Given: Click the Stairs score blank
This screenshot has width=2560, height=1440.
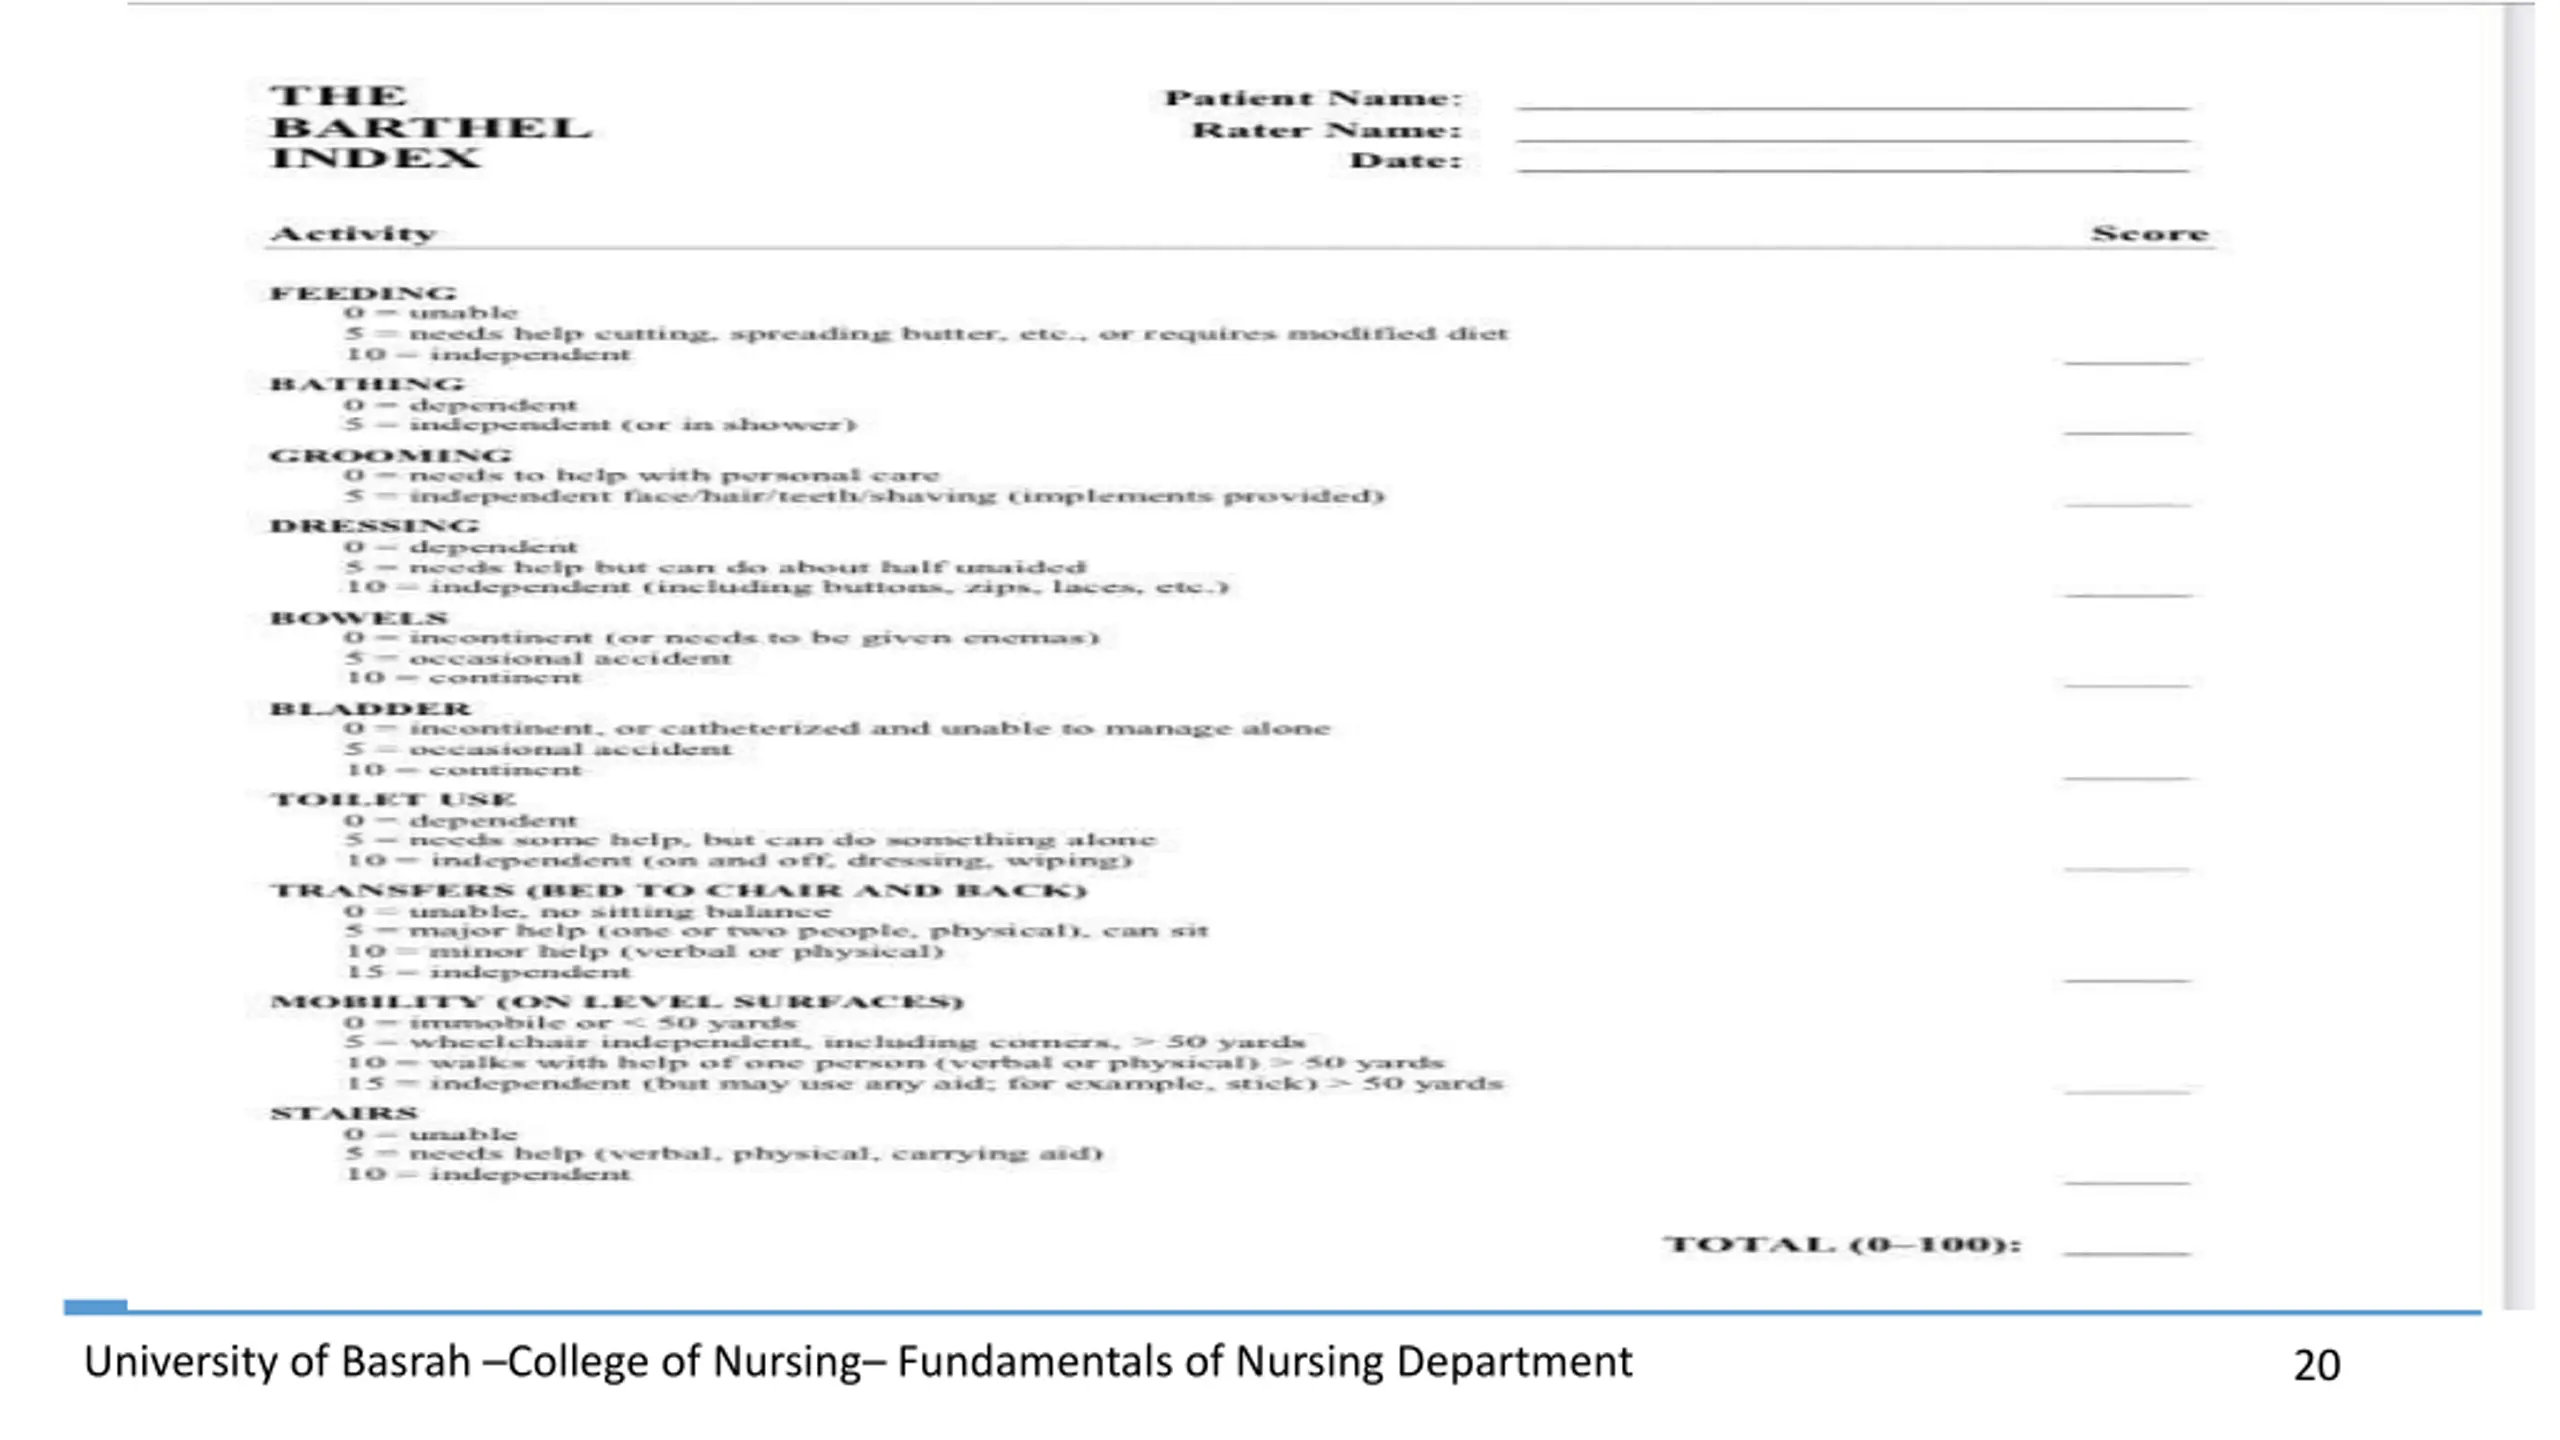Looking at the screenshot, I should 2127,1182.
